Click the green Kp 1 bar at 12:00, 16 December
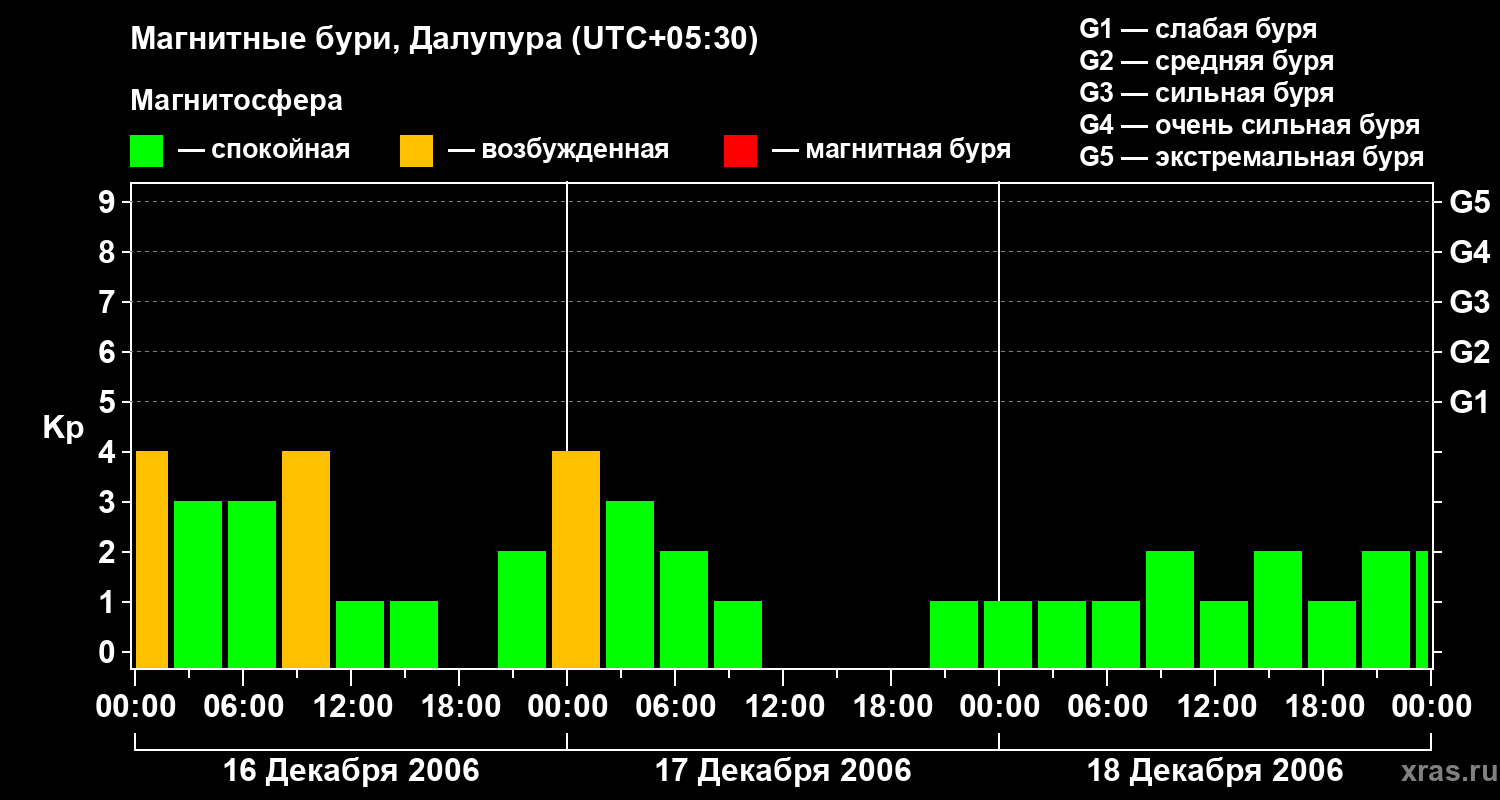The width and height of the screenshot is (1500, 800). 360,635
